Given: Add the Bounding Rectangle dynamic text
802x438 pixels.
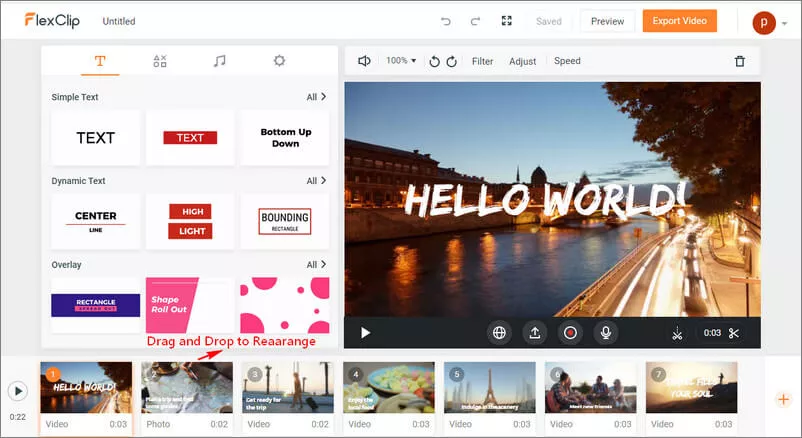Looking at the screenshot, I should coord(285,222).
